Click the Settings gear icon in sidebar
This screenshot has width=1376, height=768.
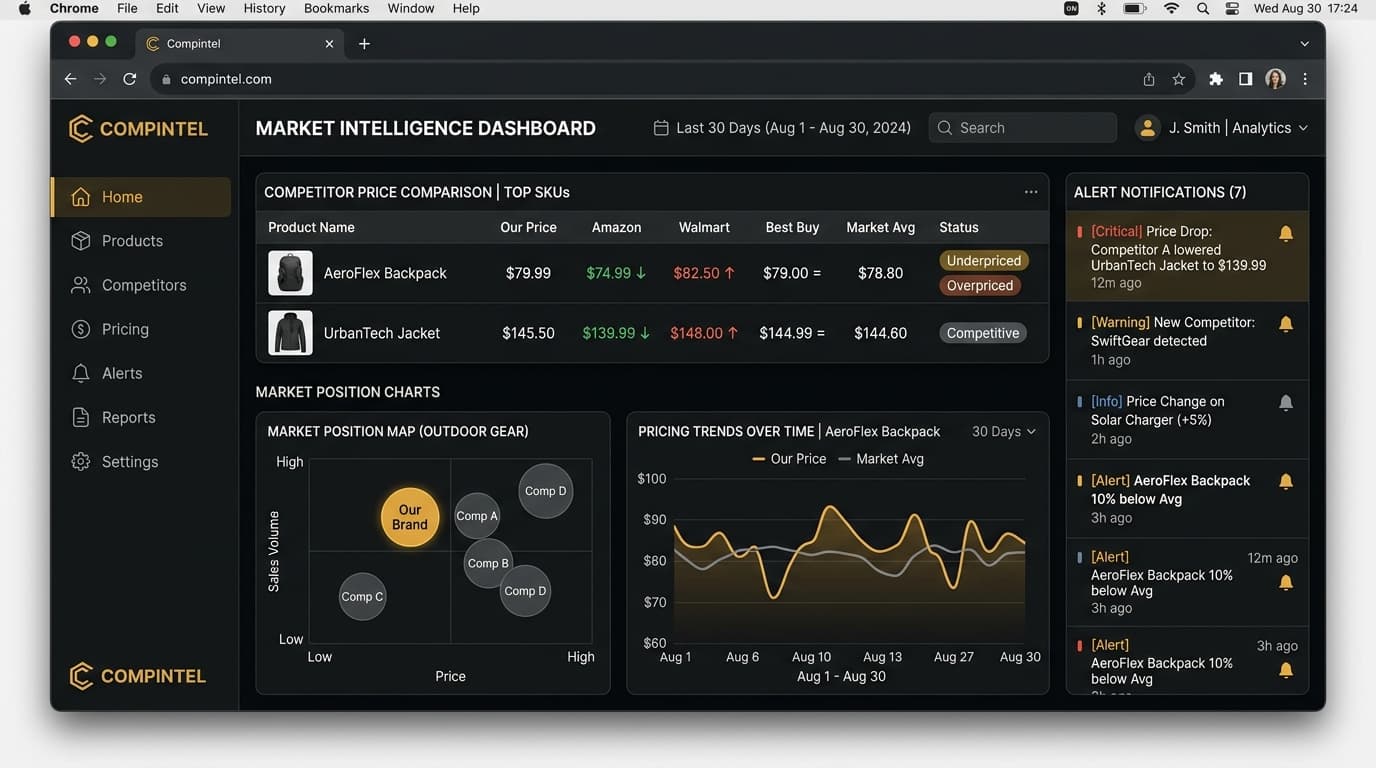coord(81,462)
